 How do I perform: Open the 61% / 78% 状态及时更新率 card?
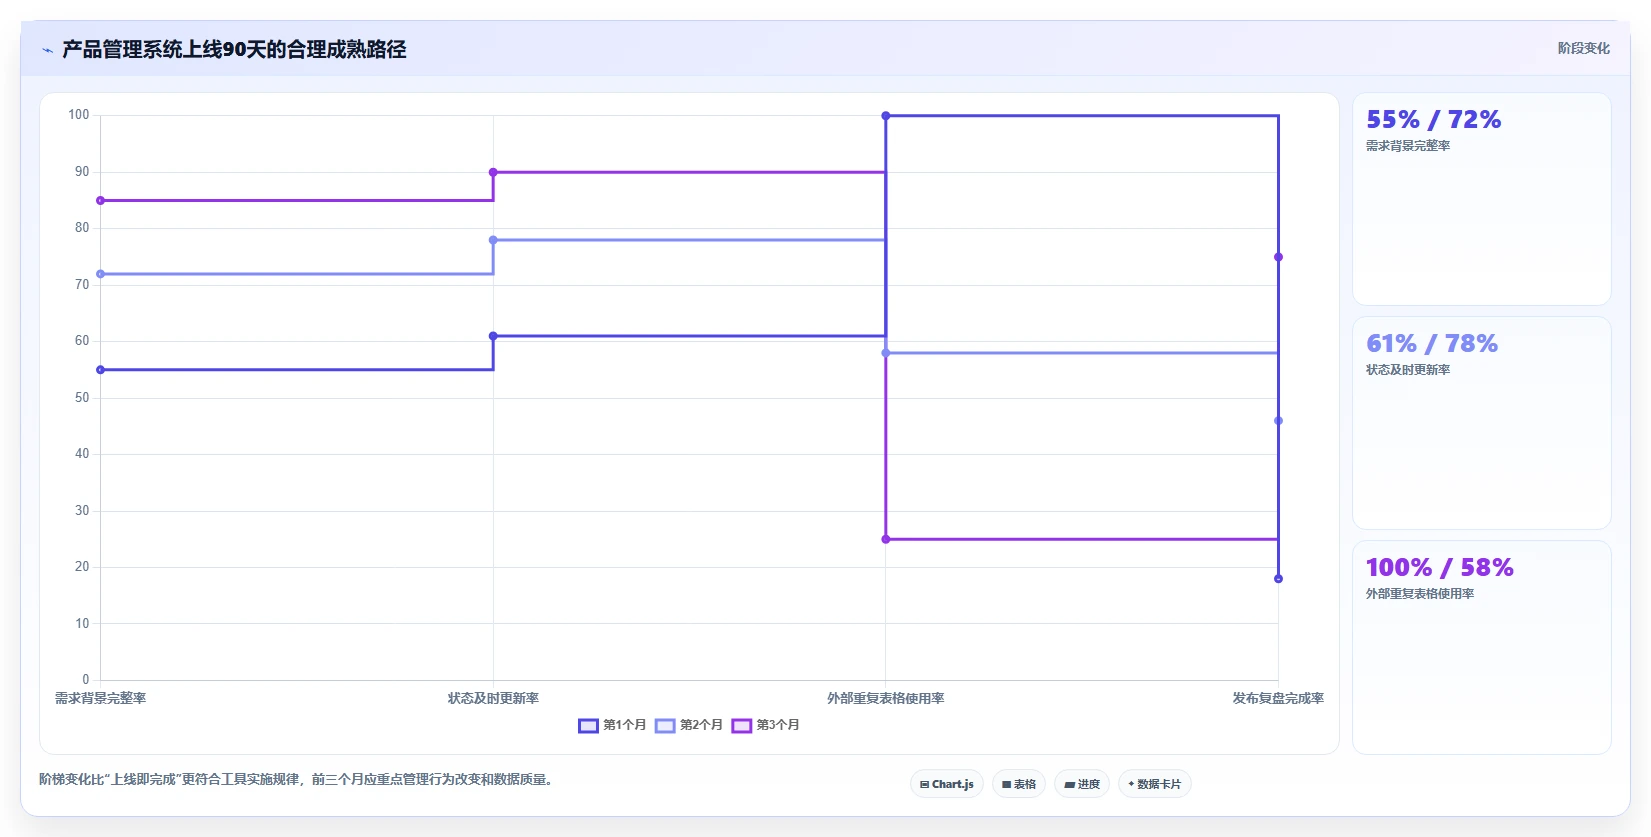(x=1482, y=423)
